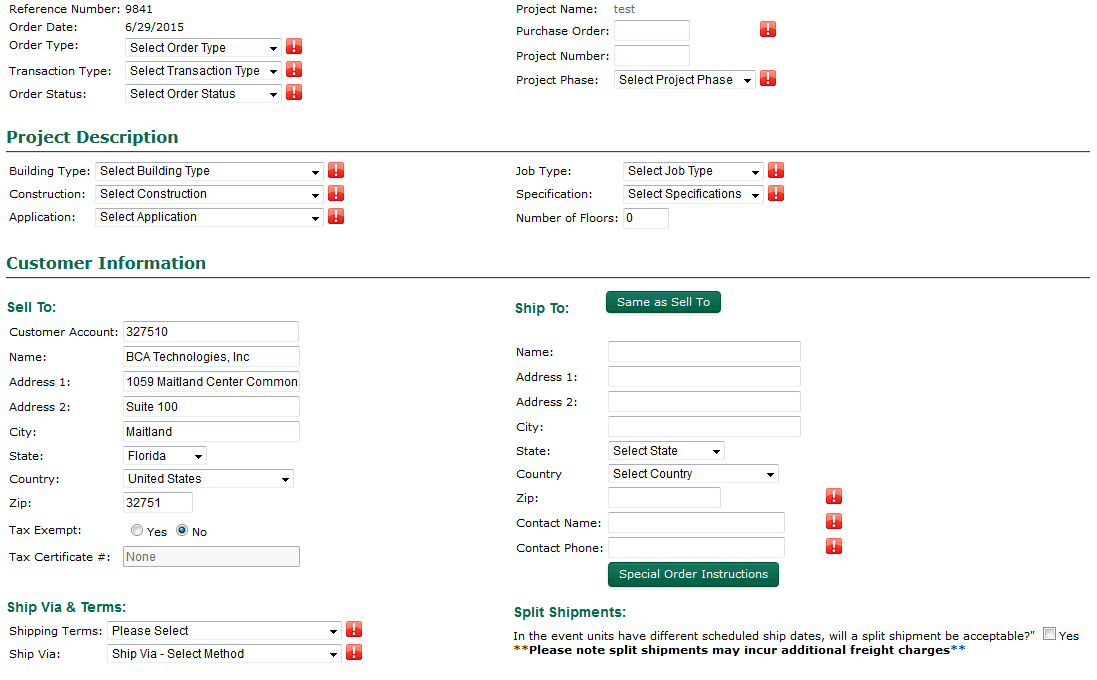The image size is (1097, 680).
Task: Click the Reference Number value 9841
Action: (x=139, y=9)
